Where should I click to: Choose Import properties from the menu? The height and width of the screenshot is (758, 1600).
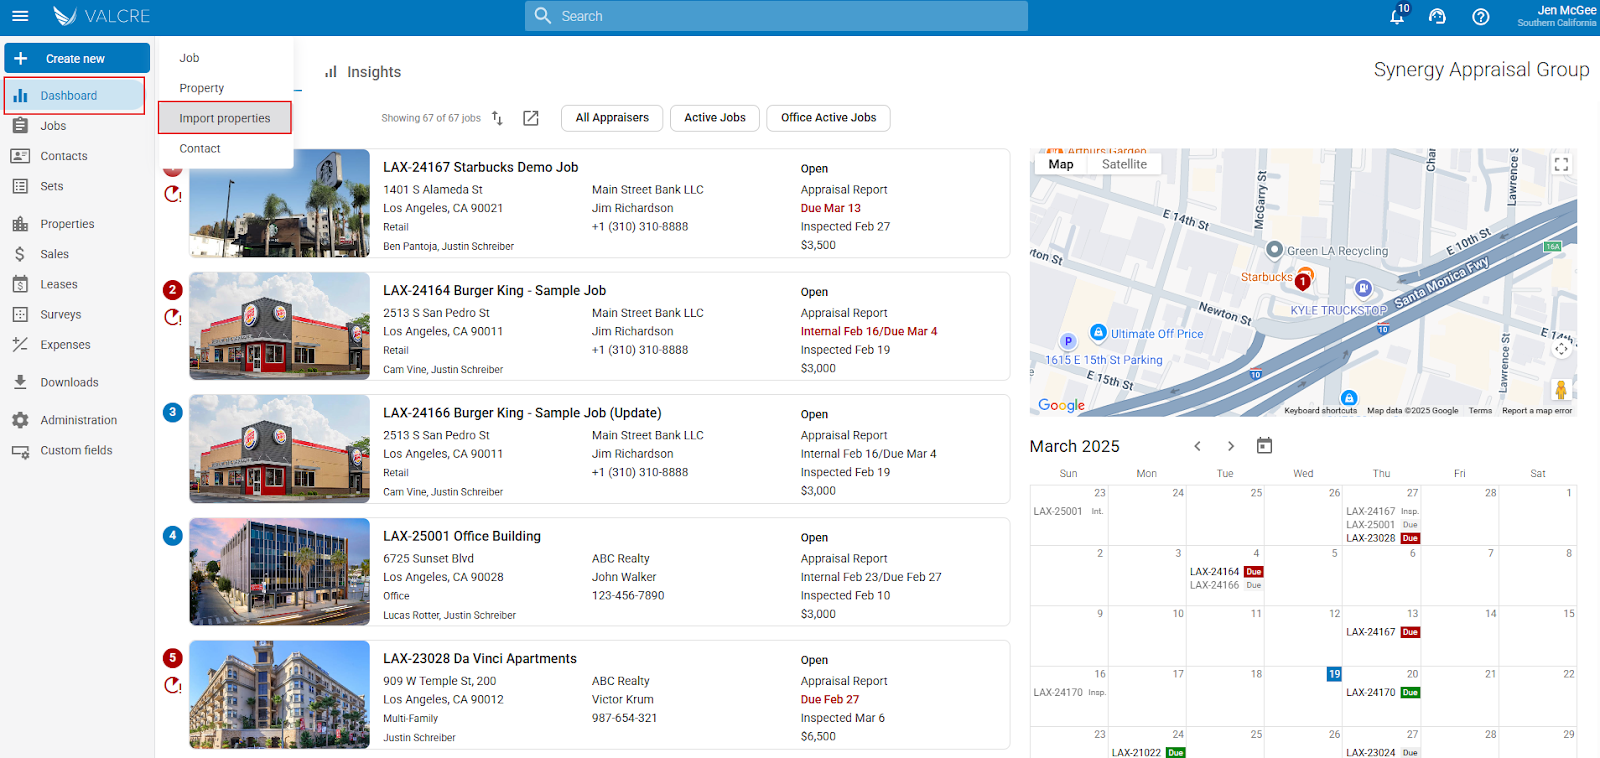[225, 118]
